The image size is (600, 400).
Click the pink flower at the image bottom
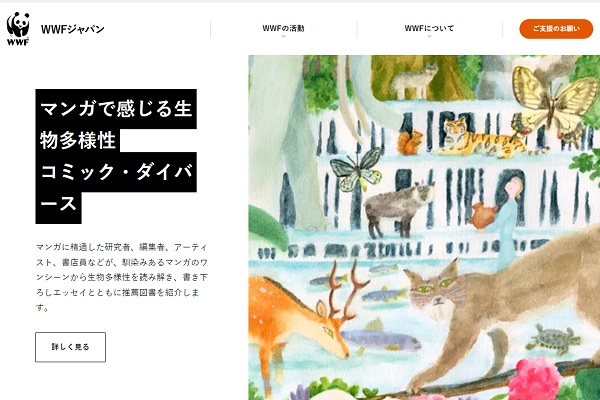[x=536, y=379]
